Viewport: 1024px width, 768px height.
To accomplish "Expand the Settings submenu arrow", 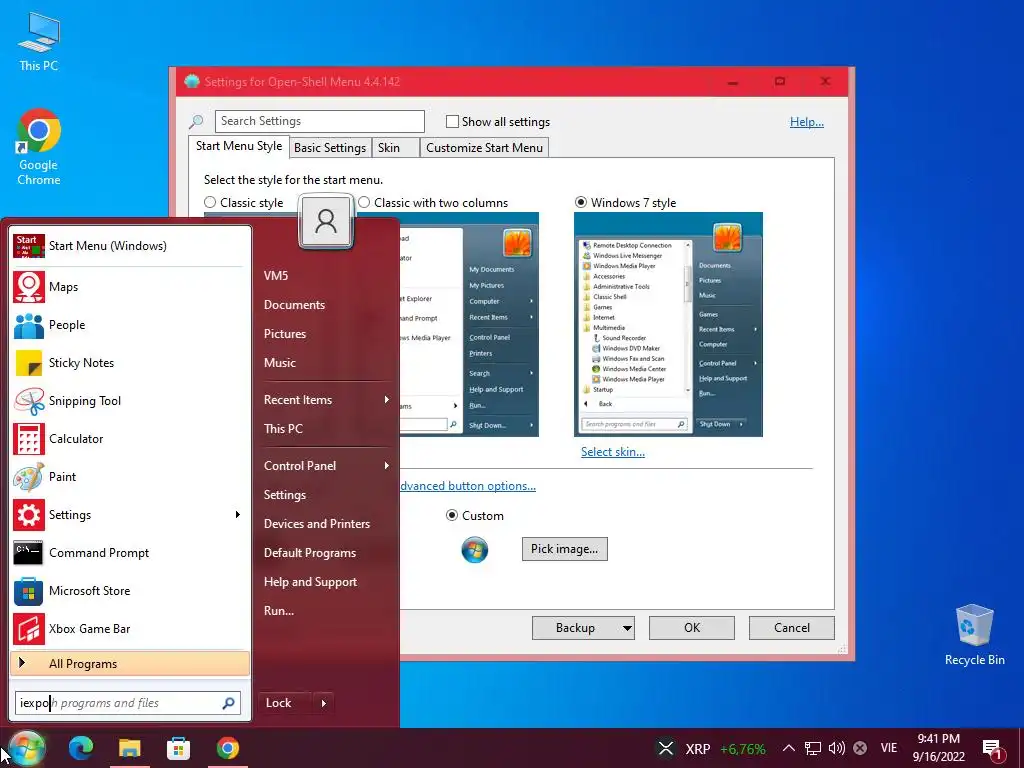I will [238, 515].
